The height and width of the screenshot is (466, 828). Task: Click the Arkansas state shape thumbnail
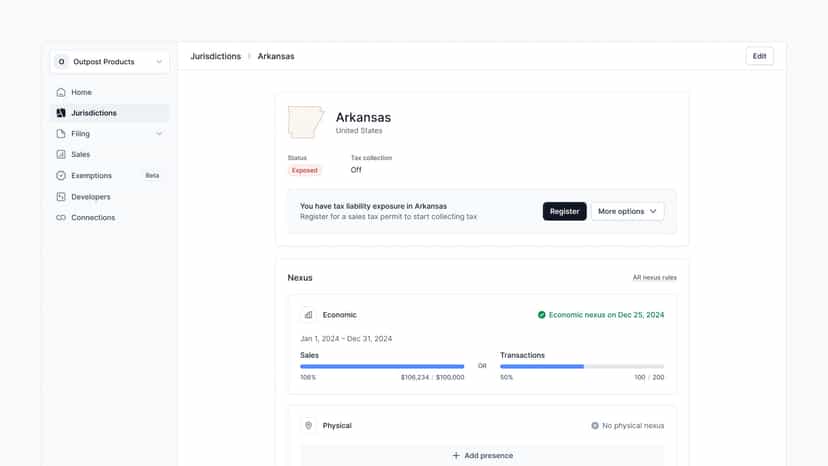306,122
